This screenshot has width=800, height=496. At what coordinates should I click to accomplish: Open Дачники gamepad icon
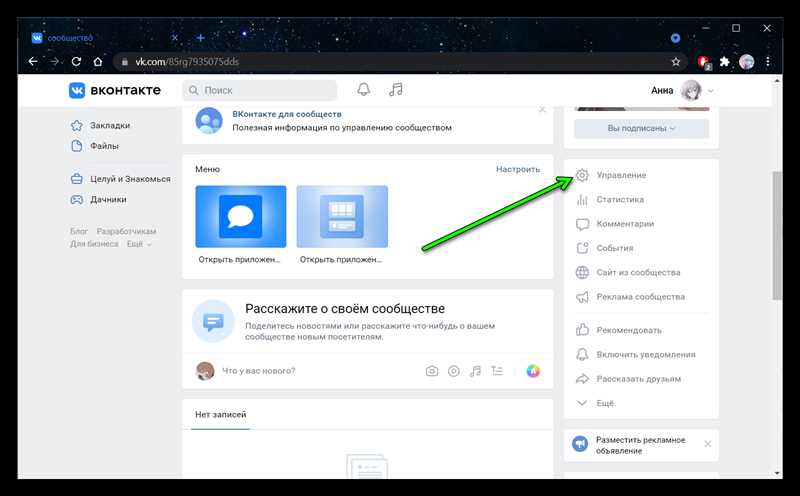point(77,200)
